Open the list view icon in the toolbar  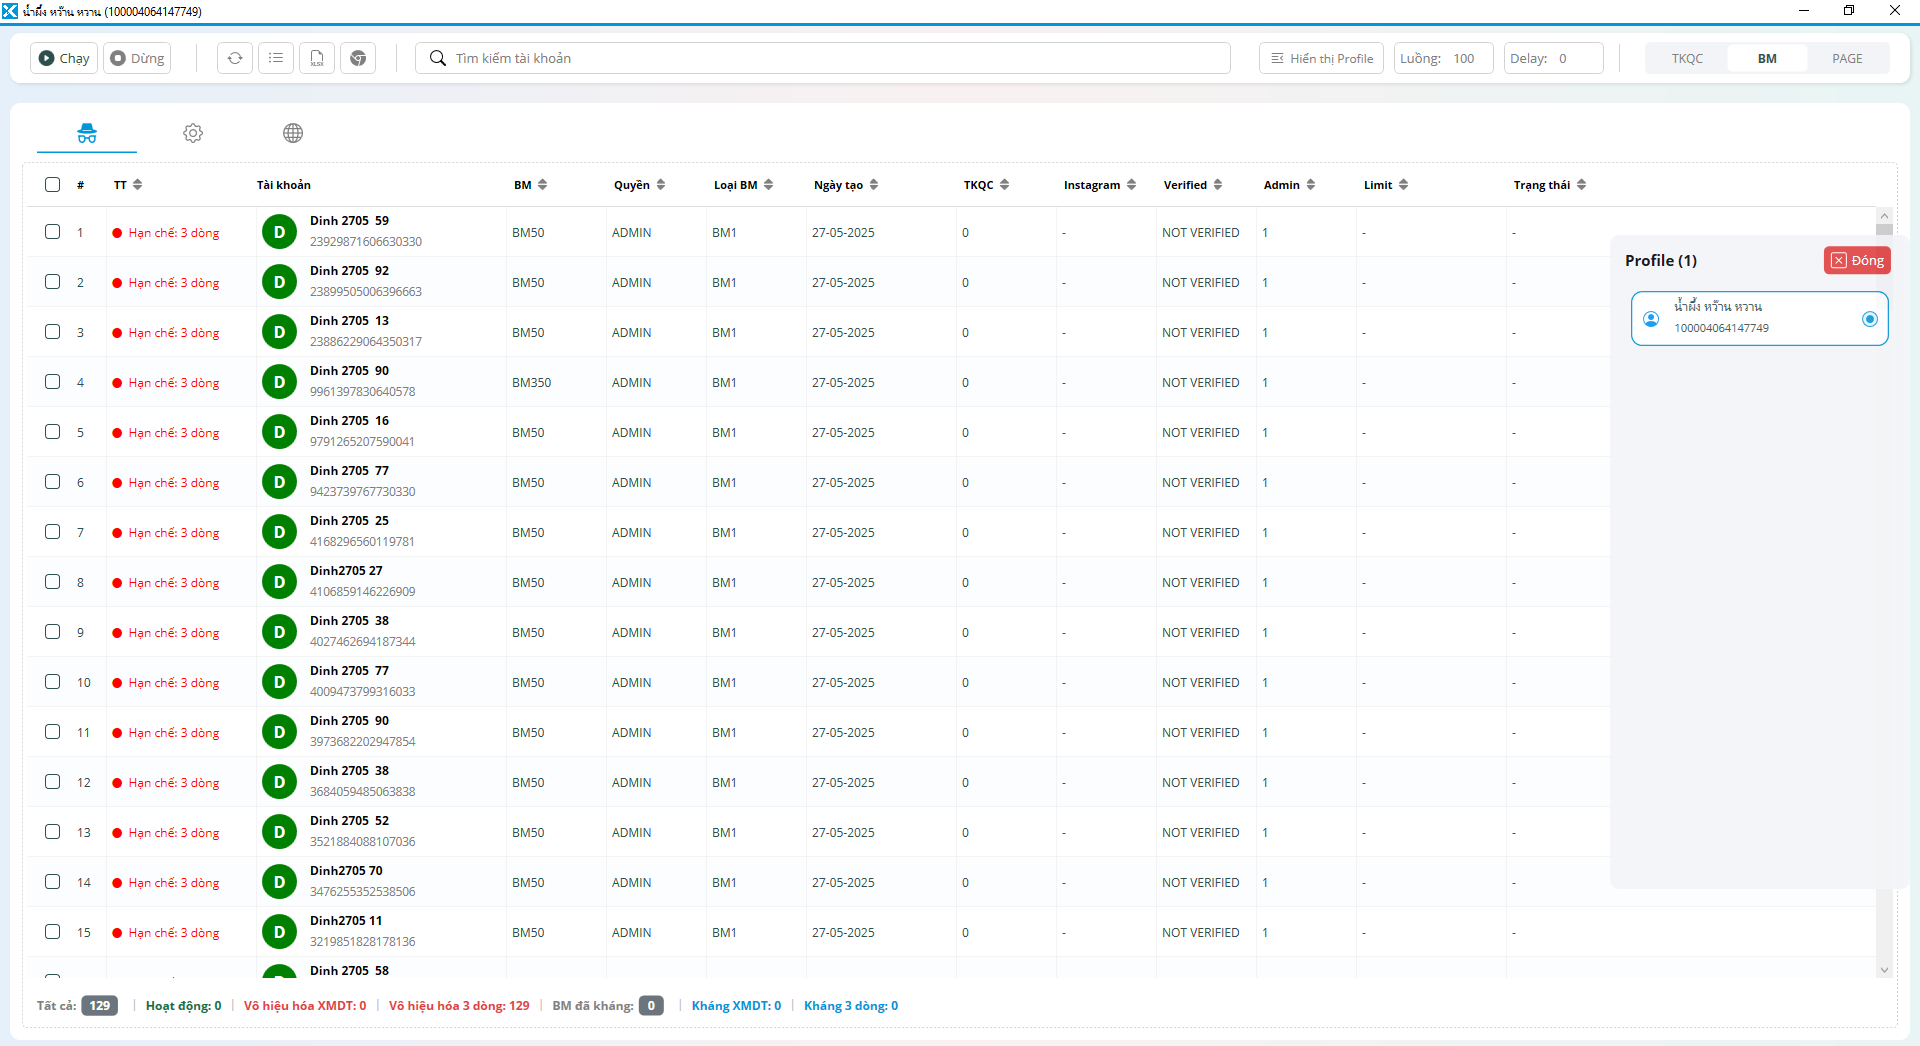pos(276,58)
